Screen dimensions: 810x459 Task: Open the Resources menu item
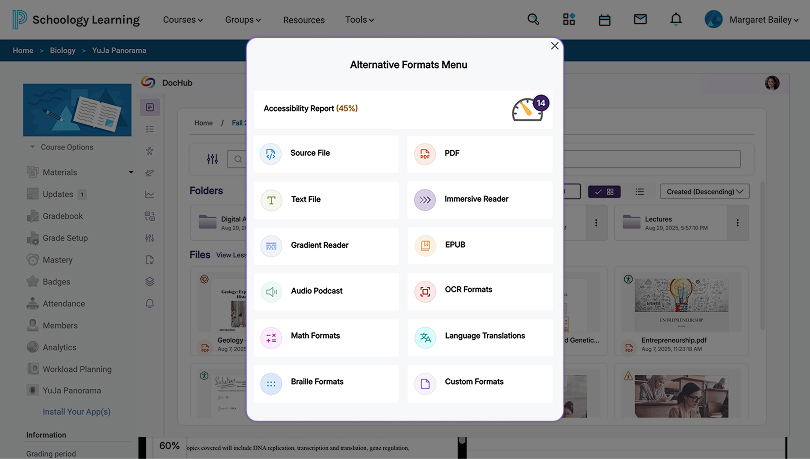click(x=304, y=20)
